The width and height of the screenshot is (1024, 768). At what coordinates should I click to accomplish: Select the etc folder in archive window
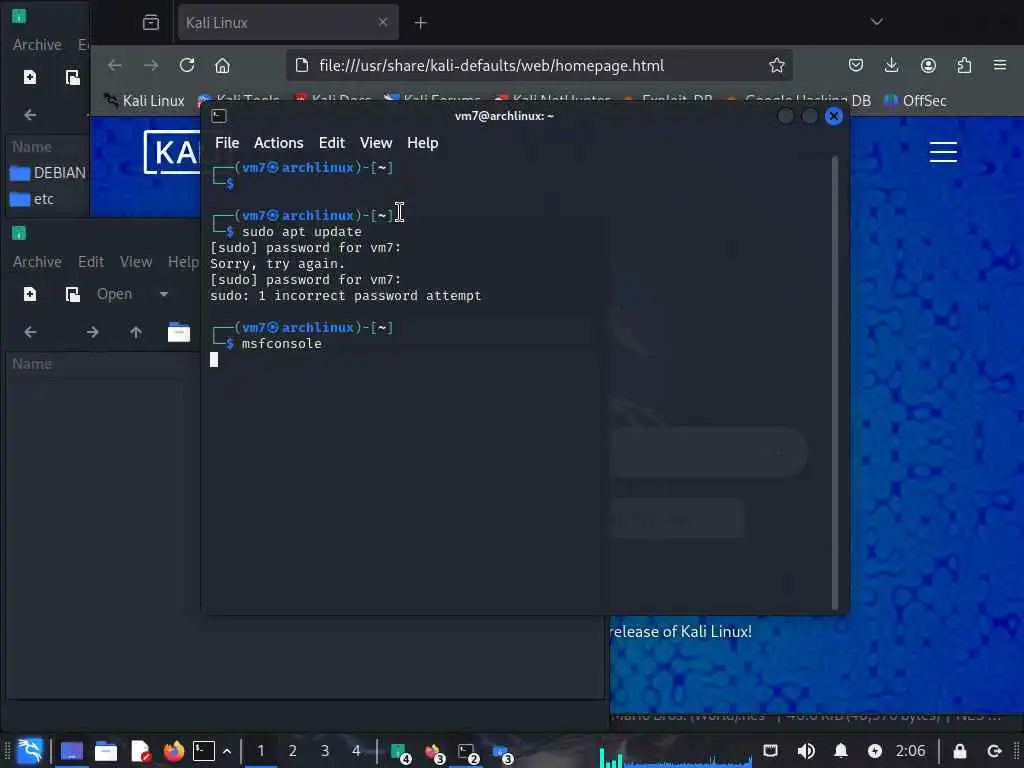[32, 199]
